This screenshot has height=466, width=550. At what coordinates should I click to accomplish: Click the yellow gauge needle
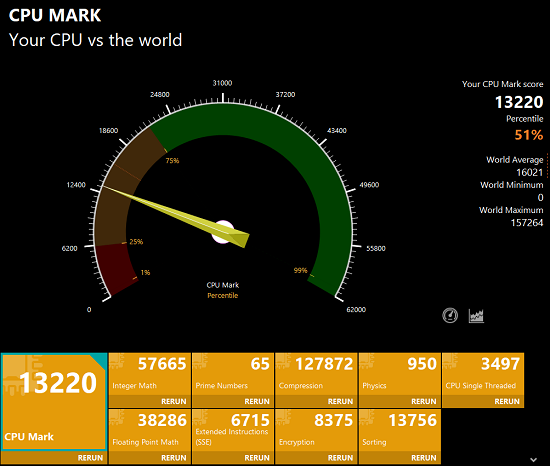(175, 216)
